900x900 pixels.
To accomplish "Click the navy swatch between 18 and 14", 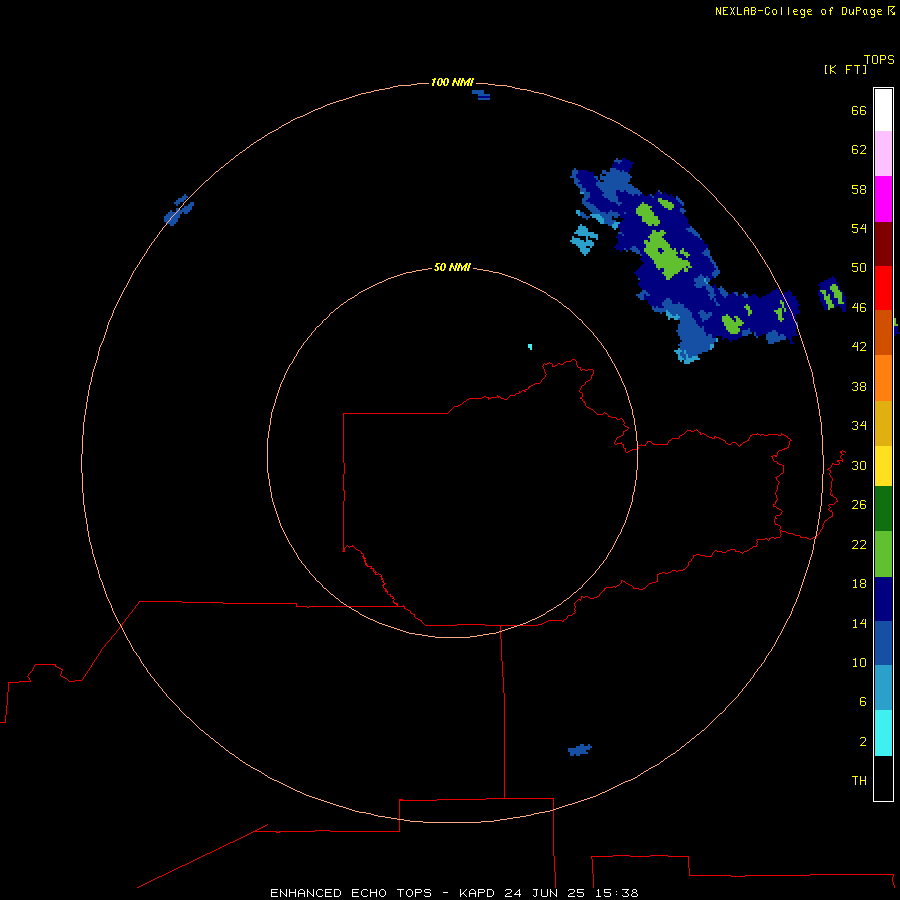I will [883, 599].
